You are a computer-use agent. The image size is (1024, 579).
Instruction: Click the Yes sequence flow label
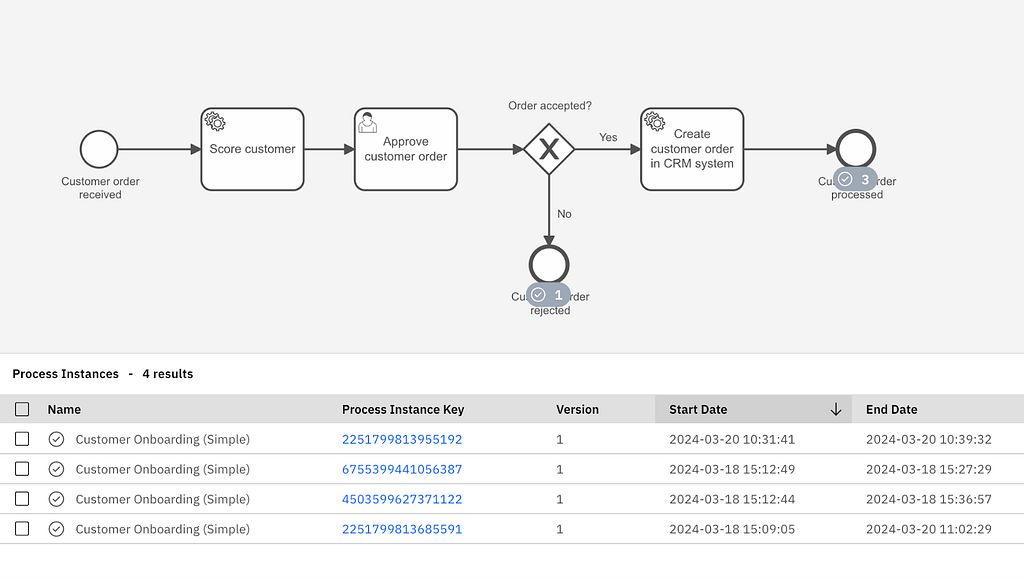[608, 137]
